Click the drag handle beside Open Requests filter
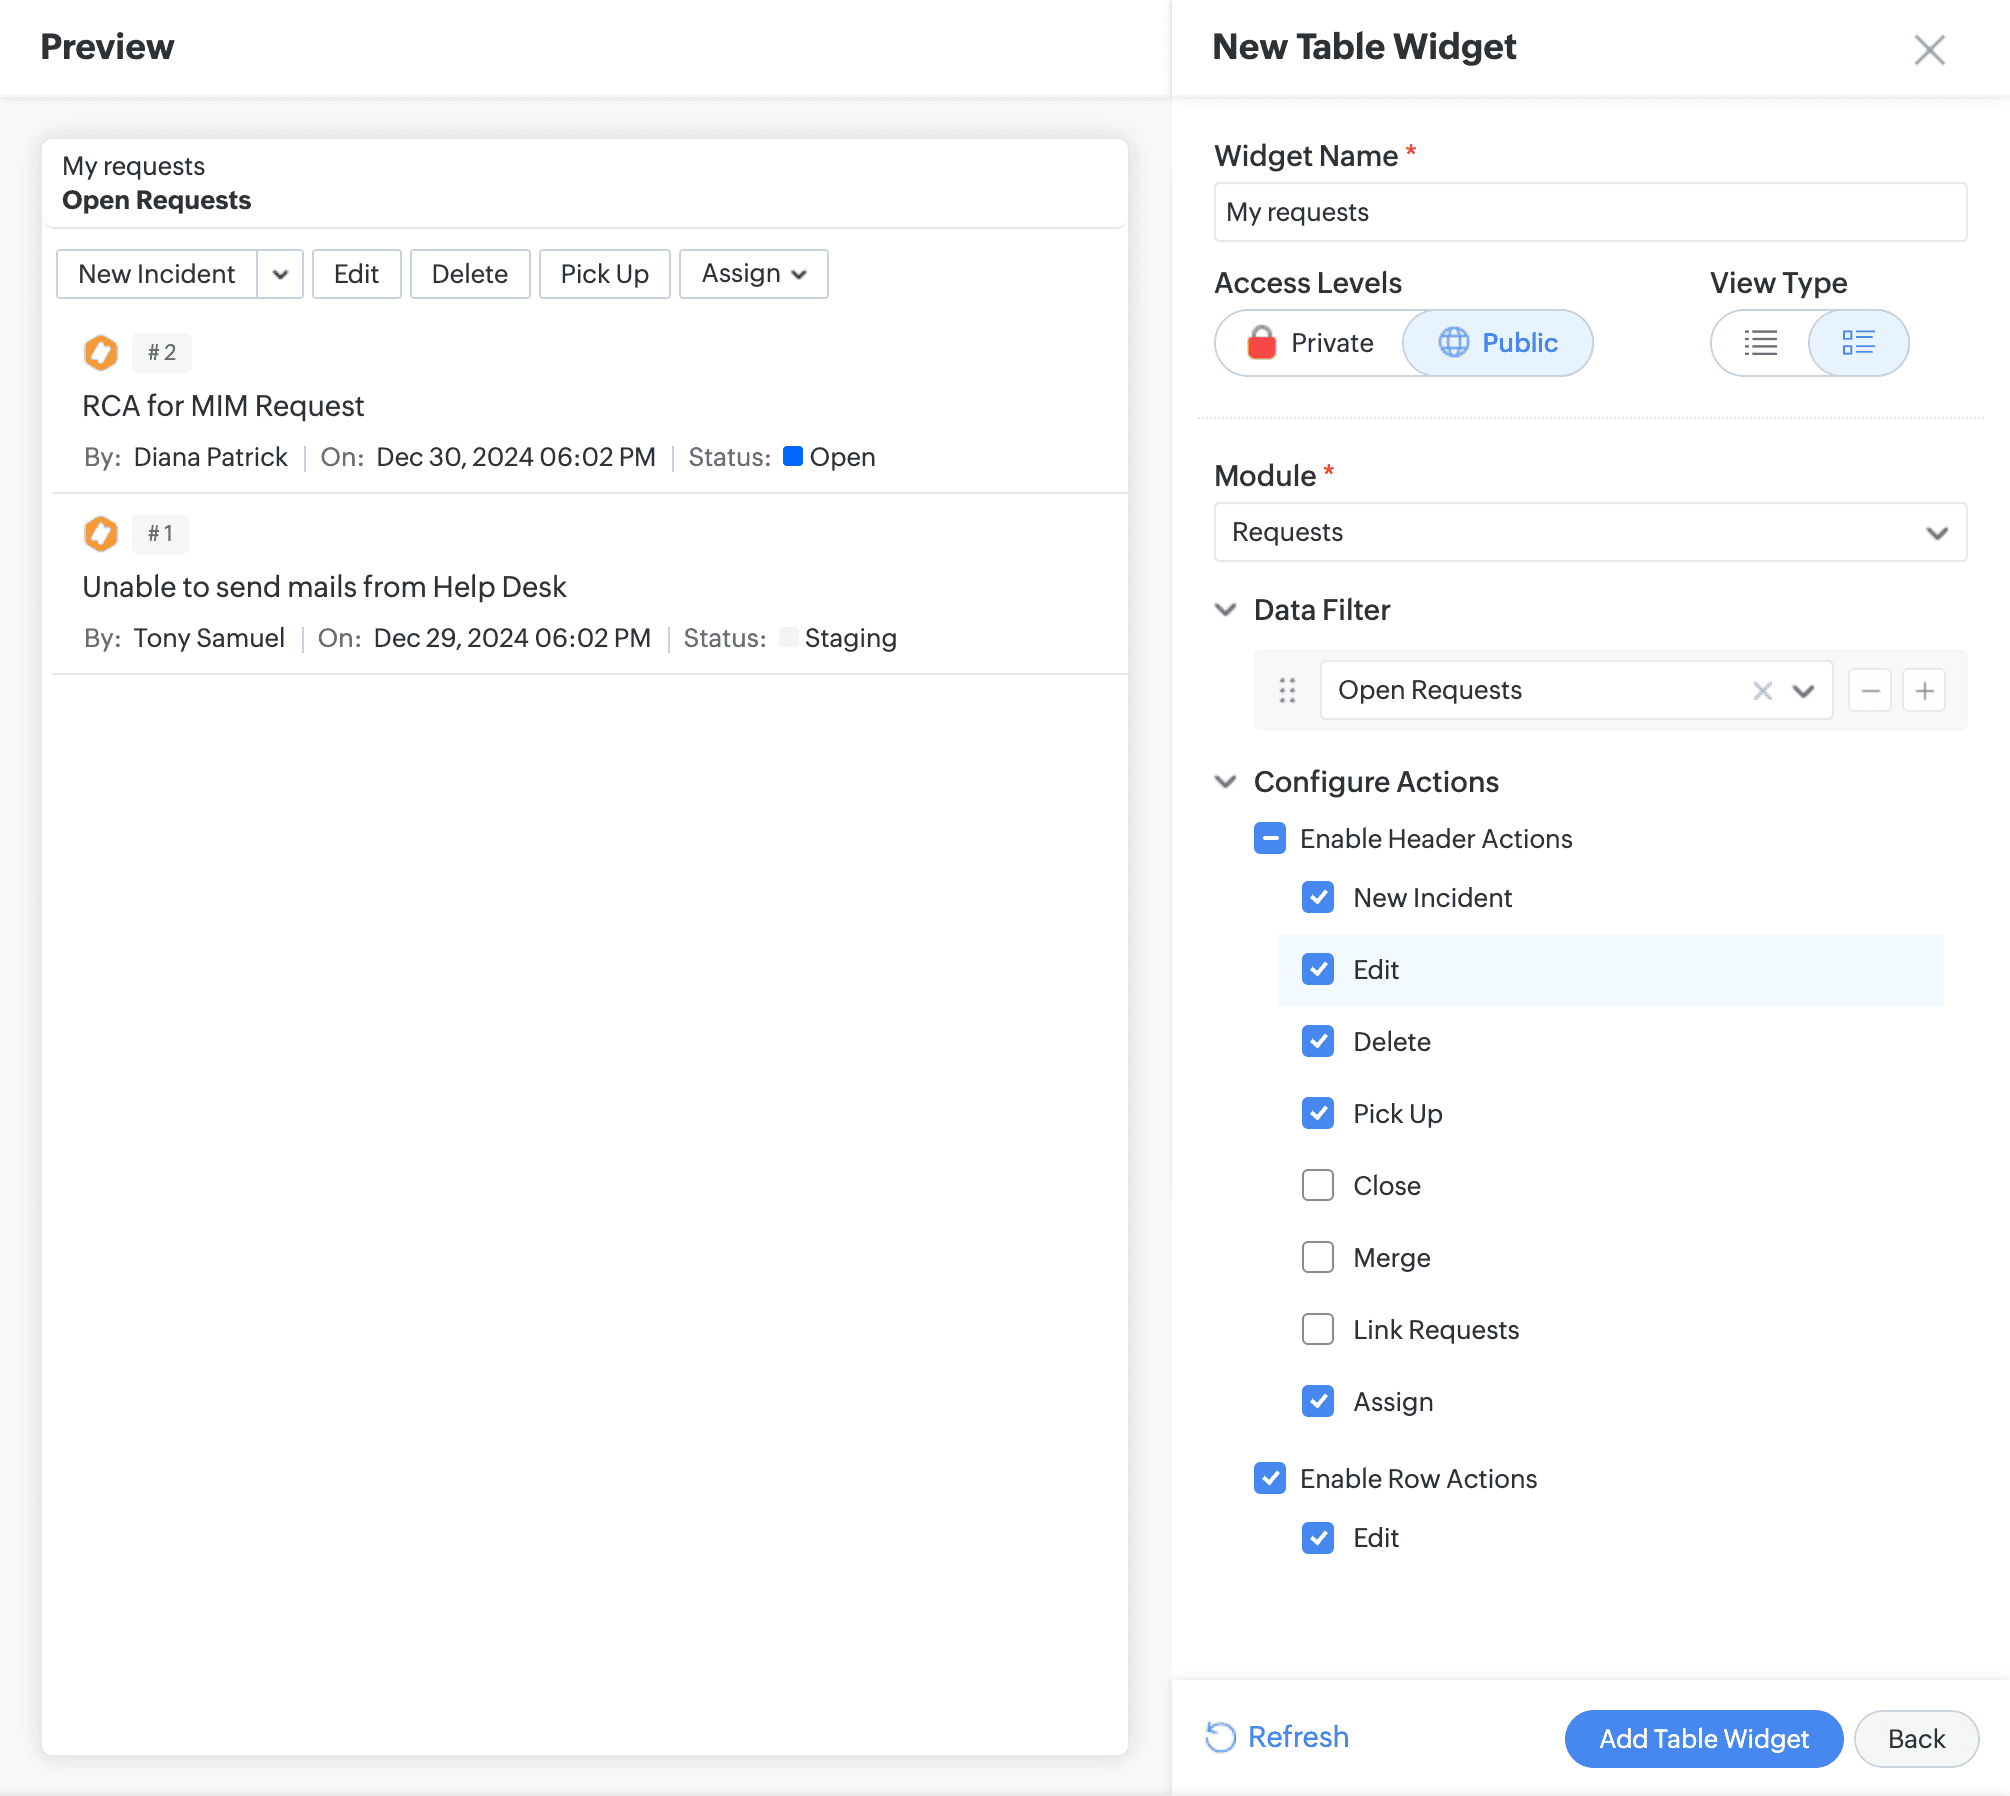This screenshot has width=2010, height=1796. (x=1287, y=690)
